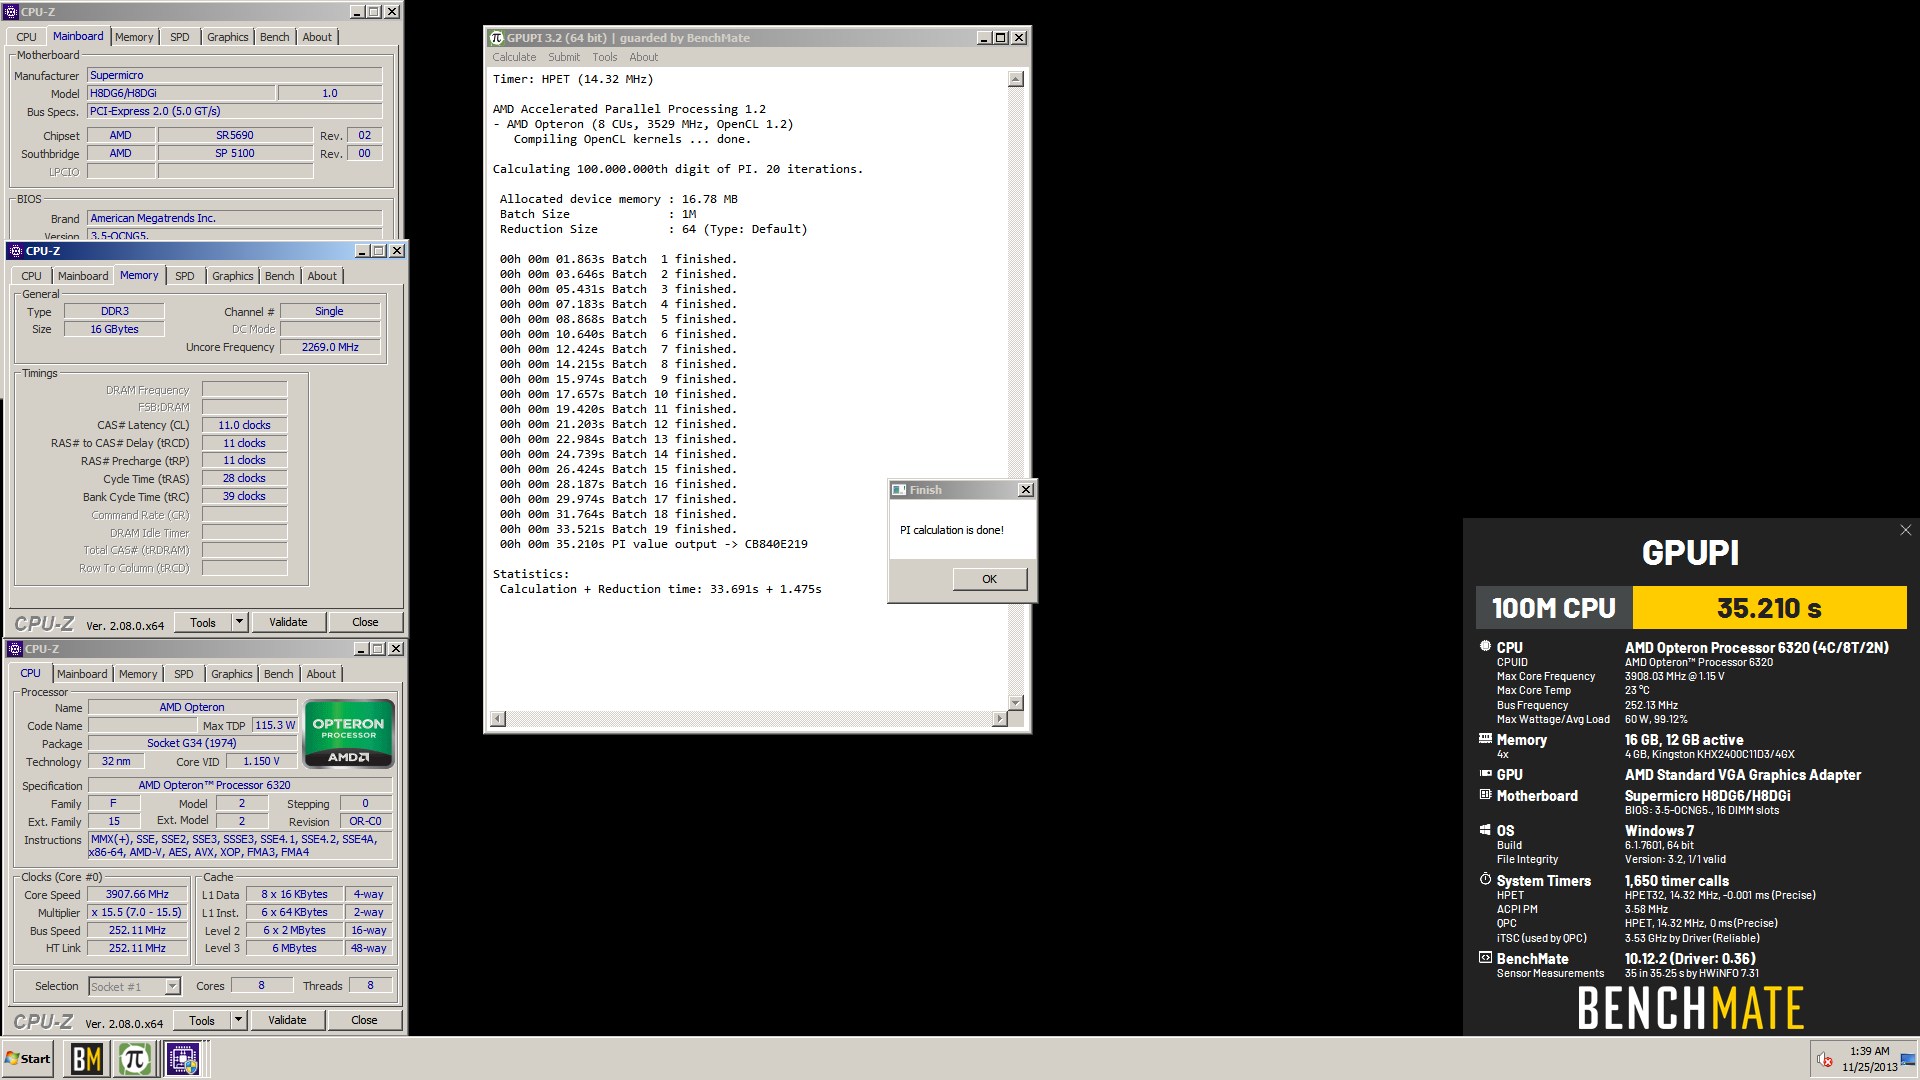Click the AMD Opteron processor logo
The width and height of the screenshot is (1920, 1080).
coord(348,734)
